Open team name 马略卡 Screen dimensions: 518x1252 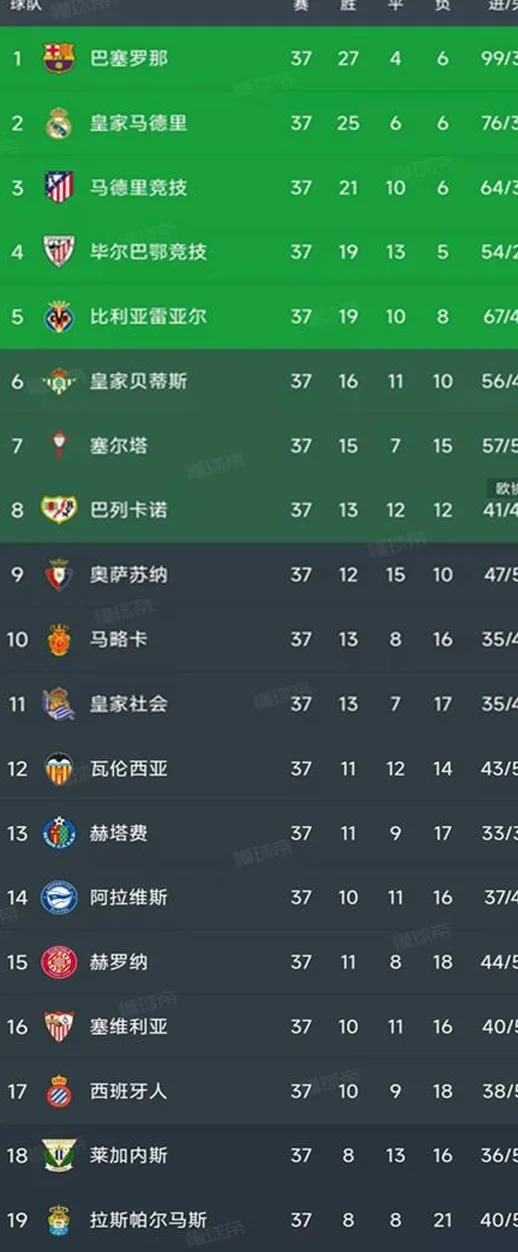[x=119, y=639]
